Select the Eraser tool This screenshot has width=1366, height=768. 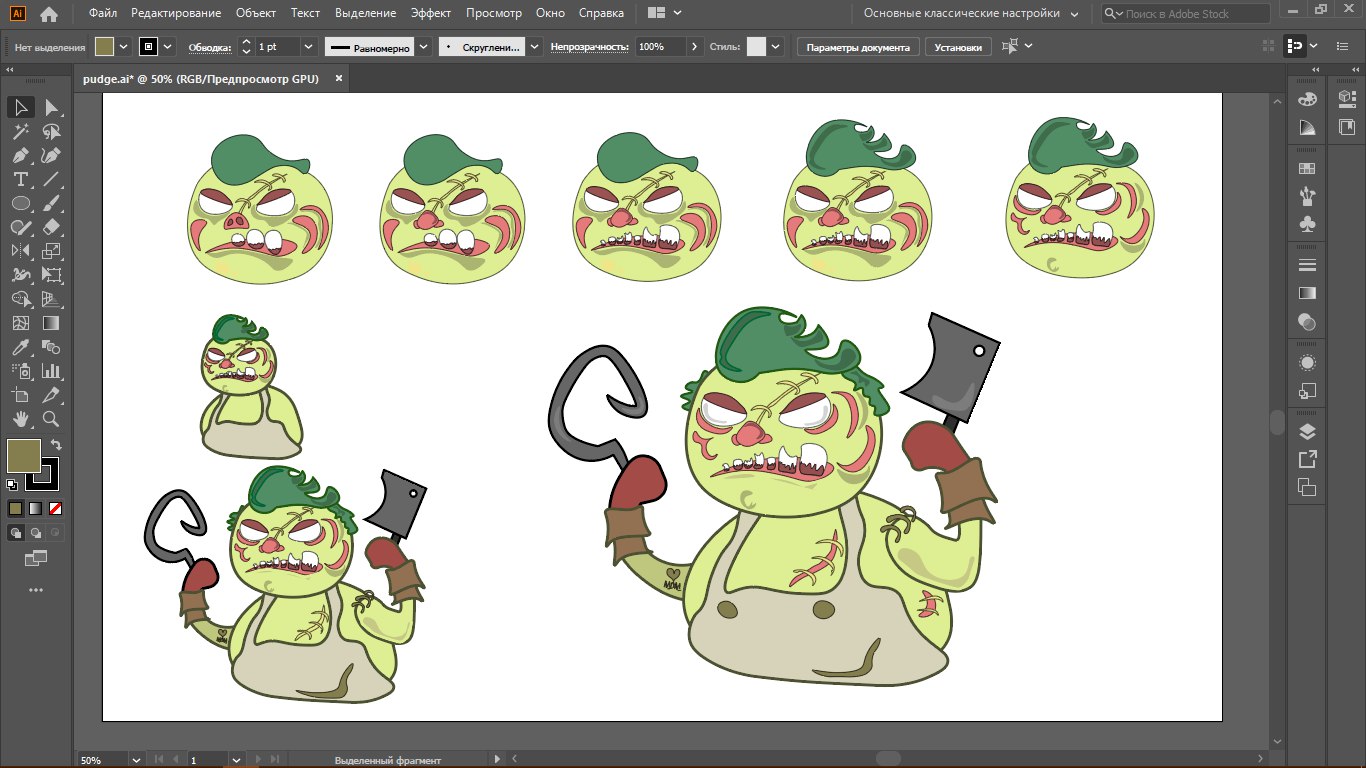point(51,227)
